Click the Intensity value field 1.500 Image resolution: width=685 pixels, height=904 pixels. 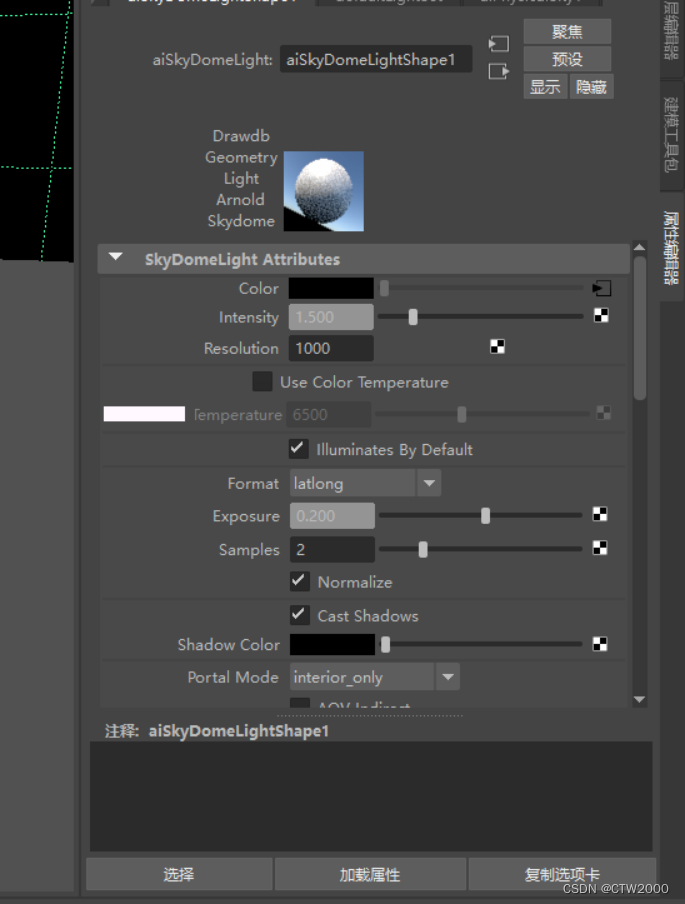point(331,317)
